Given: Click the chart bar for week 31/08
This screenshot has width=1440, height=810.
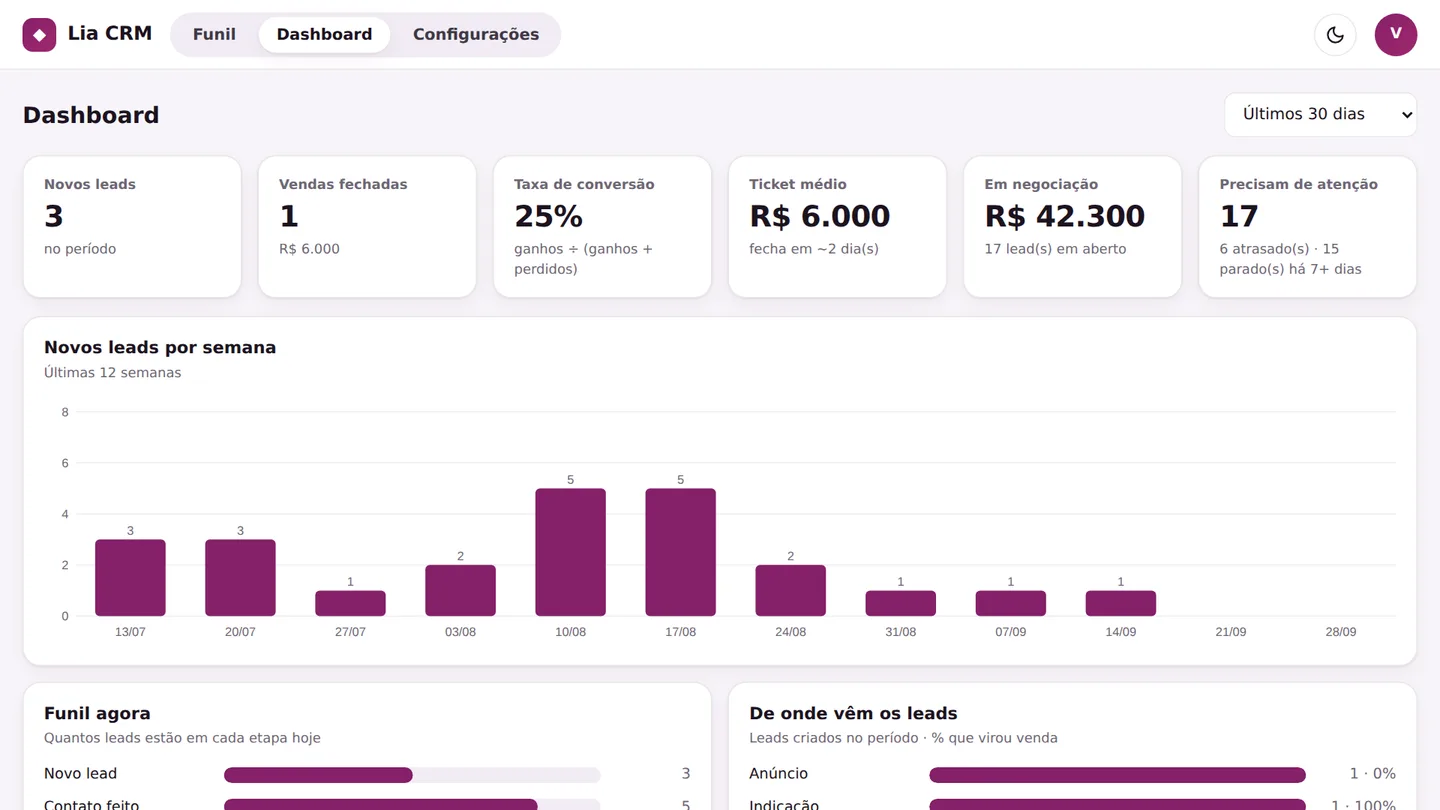Looking at the screenshot, I should (x=900, y=603).
